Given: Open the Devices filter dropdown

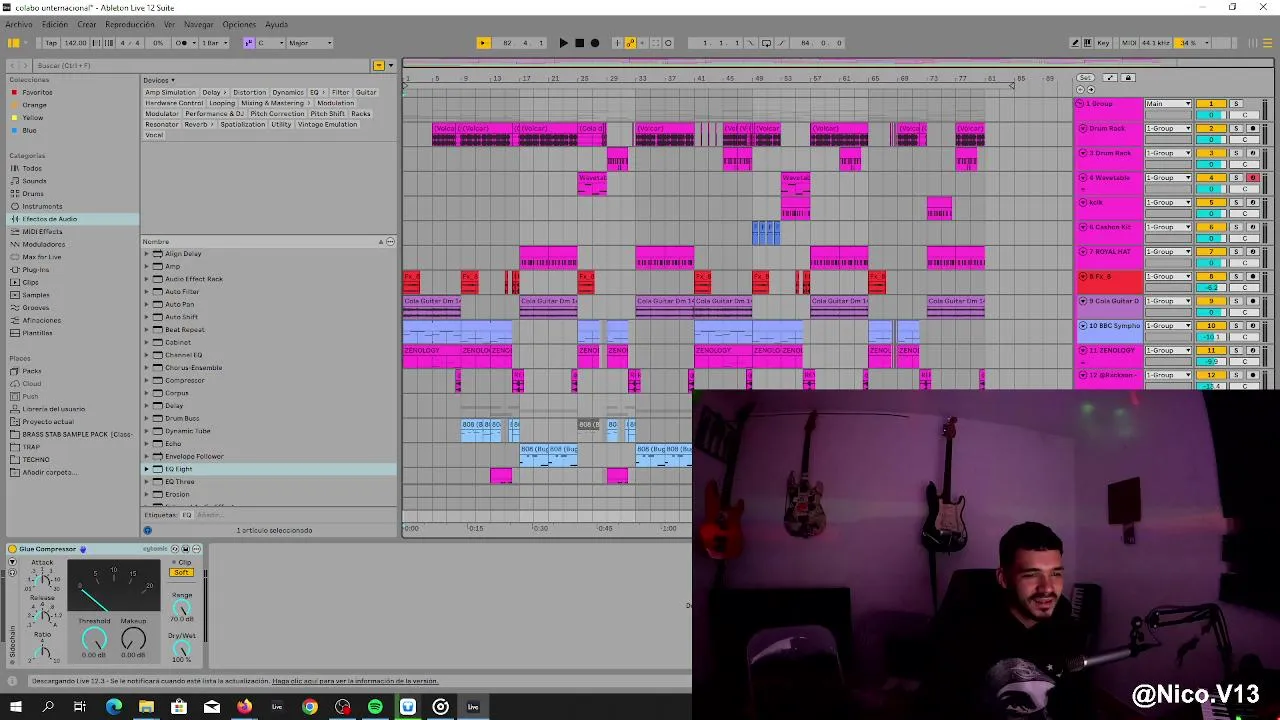Looking at the screenshot, I should click(158, 80).
